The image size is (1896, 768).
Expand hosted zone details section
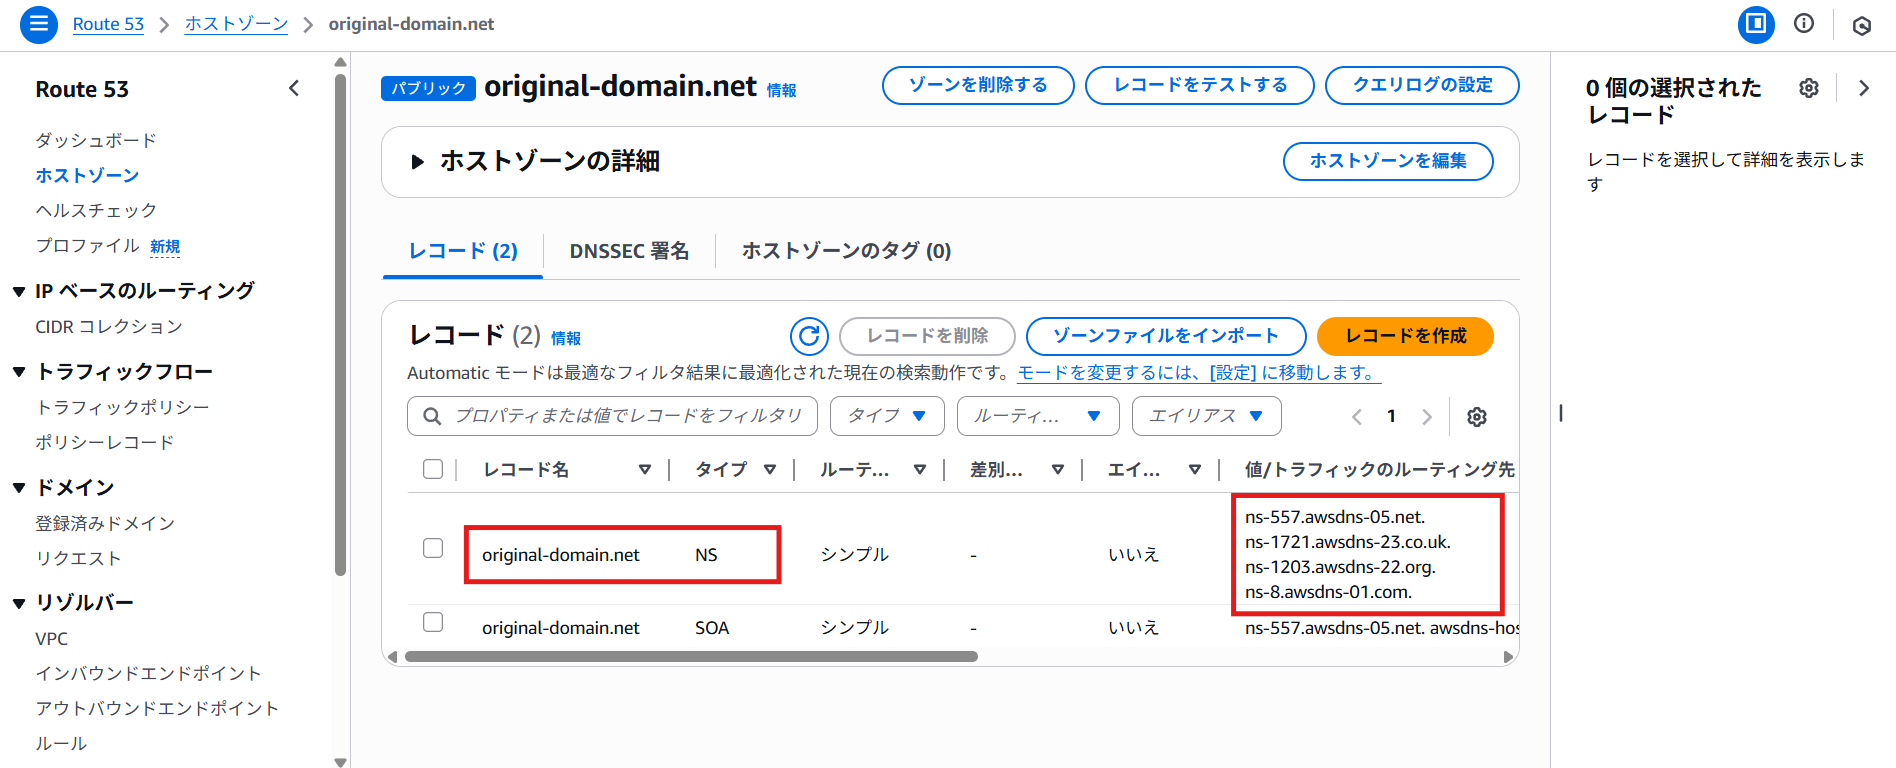tap(418, 162)
